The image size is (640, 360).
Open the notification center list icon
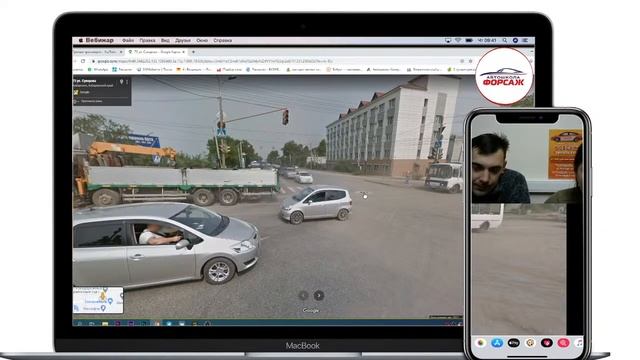525,40
